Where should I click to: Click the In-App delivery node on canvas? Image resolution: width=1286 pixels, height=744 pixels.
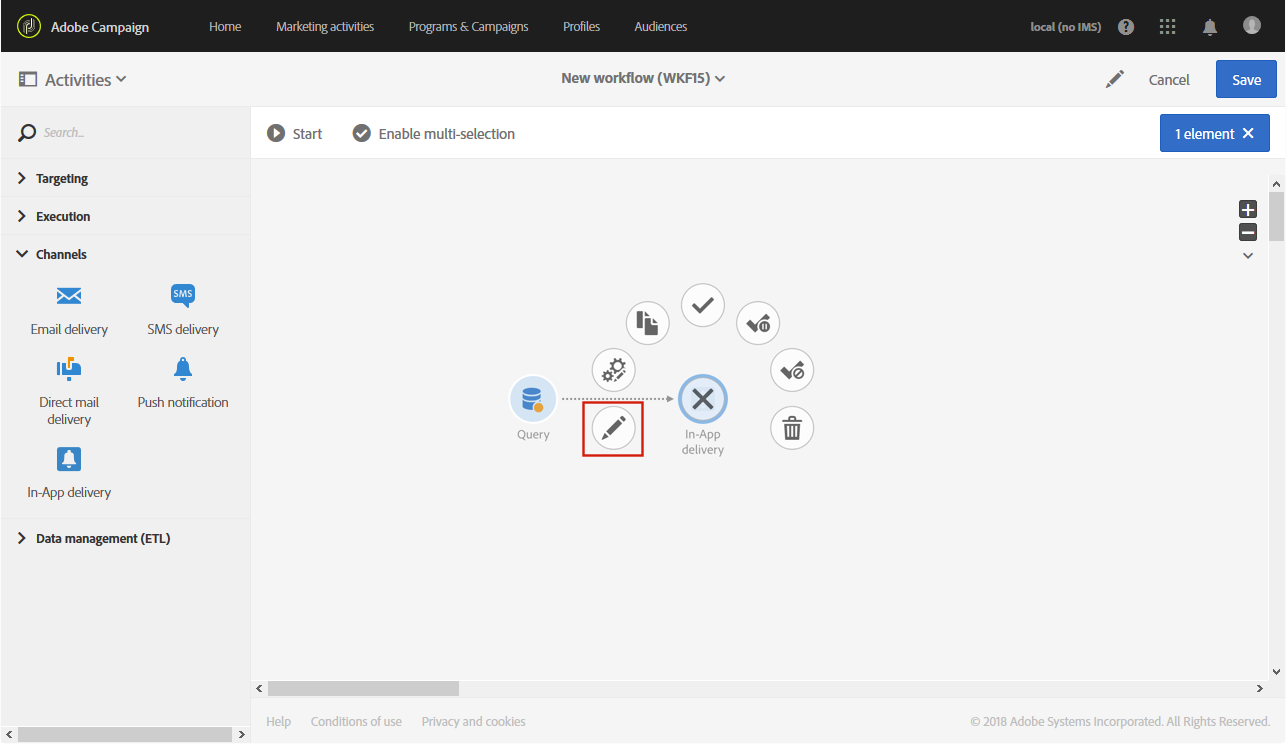(x=703, y=400)
